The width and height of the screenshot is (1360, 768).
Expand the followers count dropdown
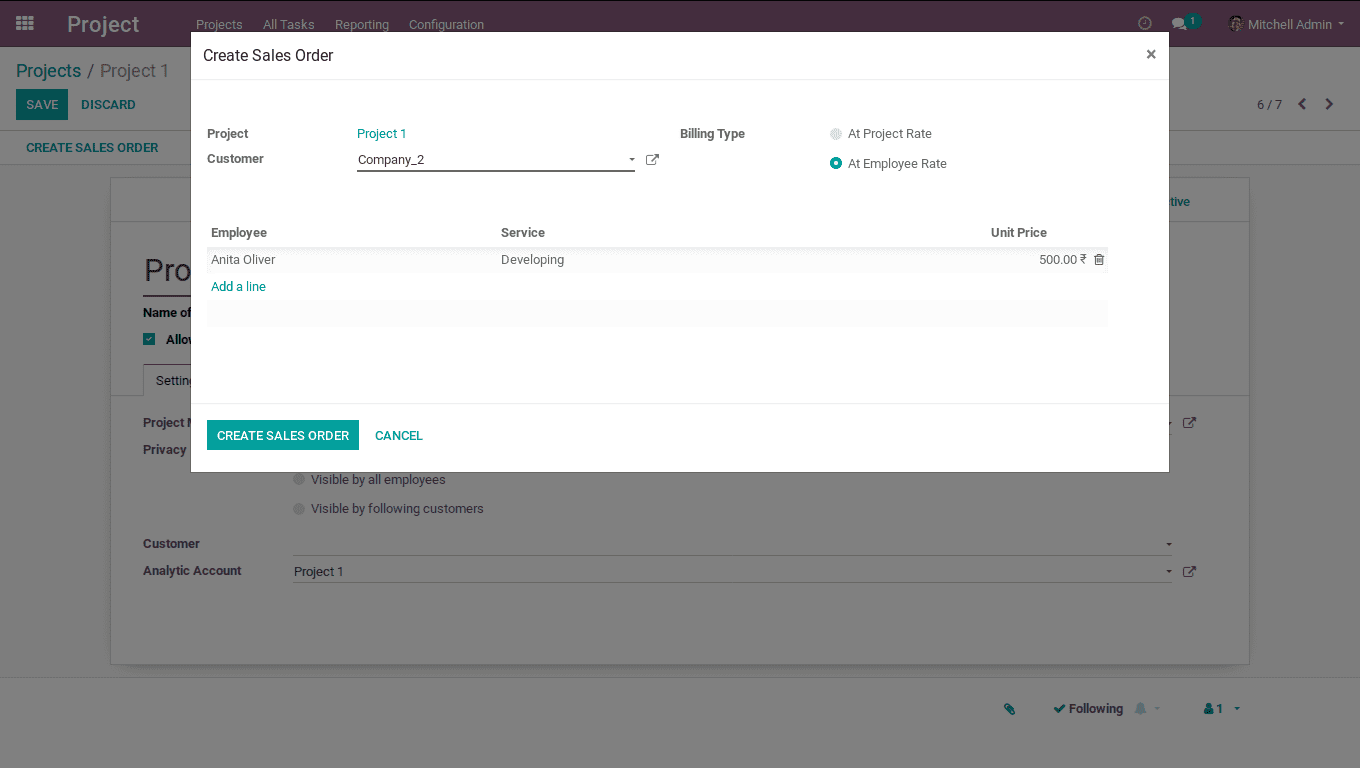pos(1237,709)
